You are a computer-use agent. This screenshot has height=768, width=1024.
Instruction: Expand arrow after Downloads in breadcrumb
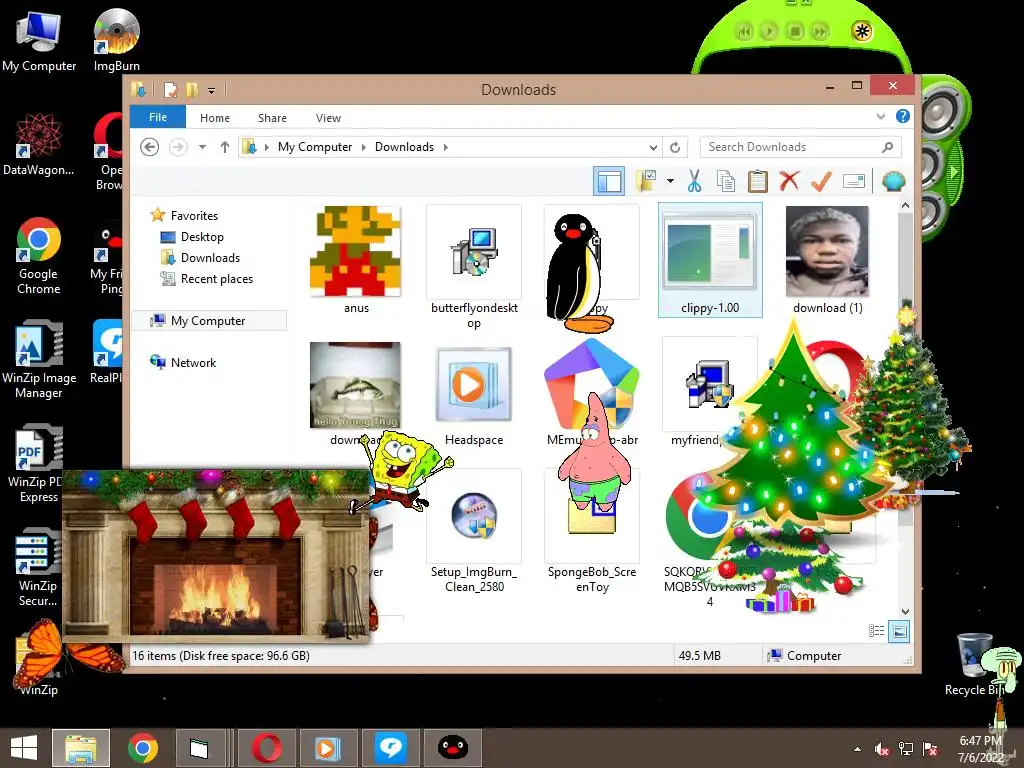[x=445, y=148]
